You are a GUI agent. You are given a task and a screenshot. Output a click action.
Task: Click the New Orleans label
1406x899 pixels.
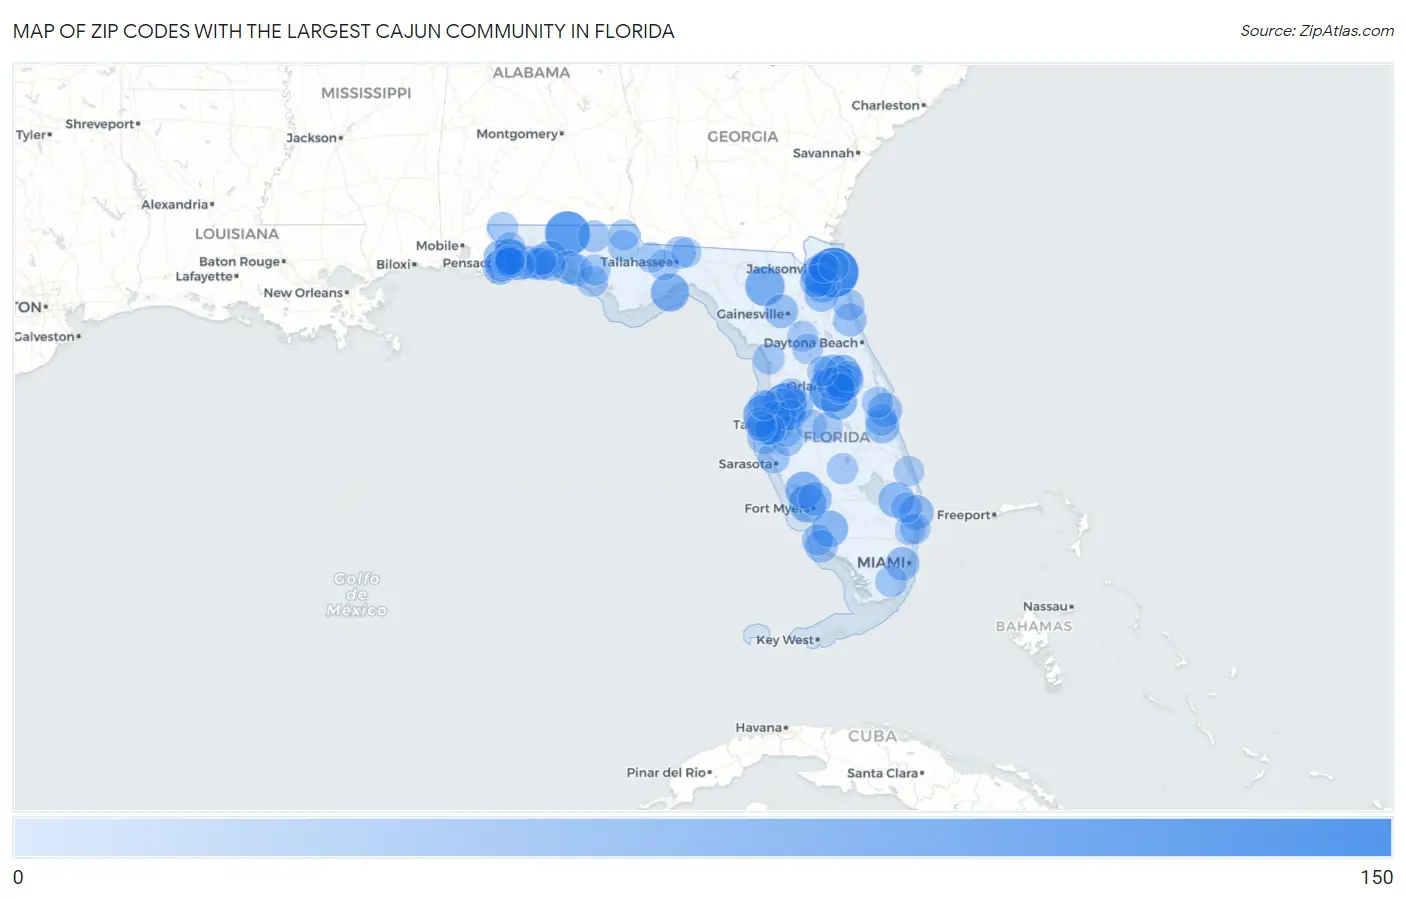point(303,293)
